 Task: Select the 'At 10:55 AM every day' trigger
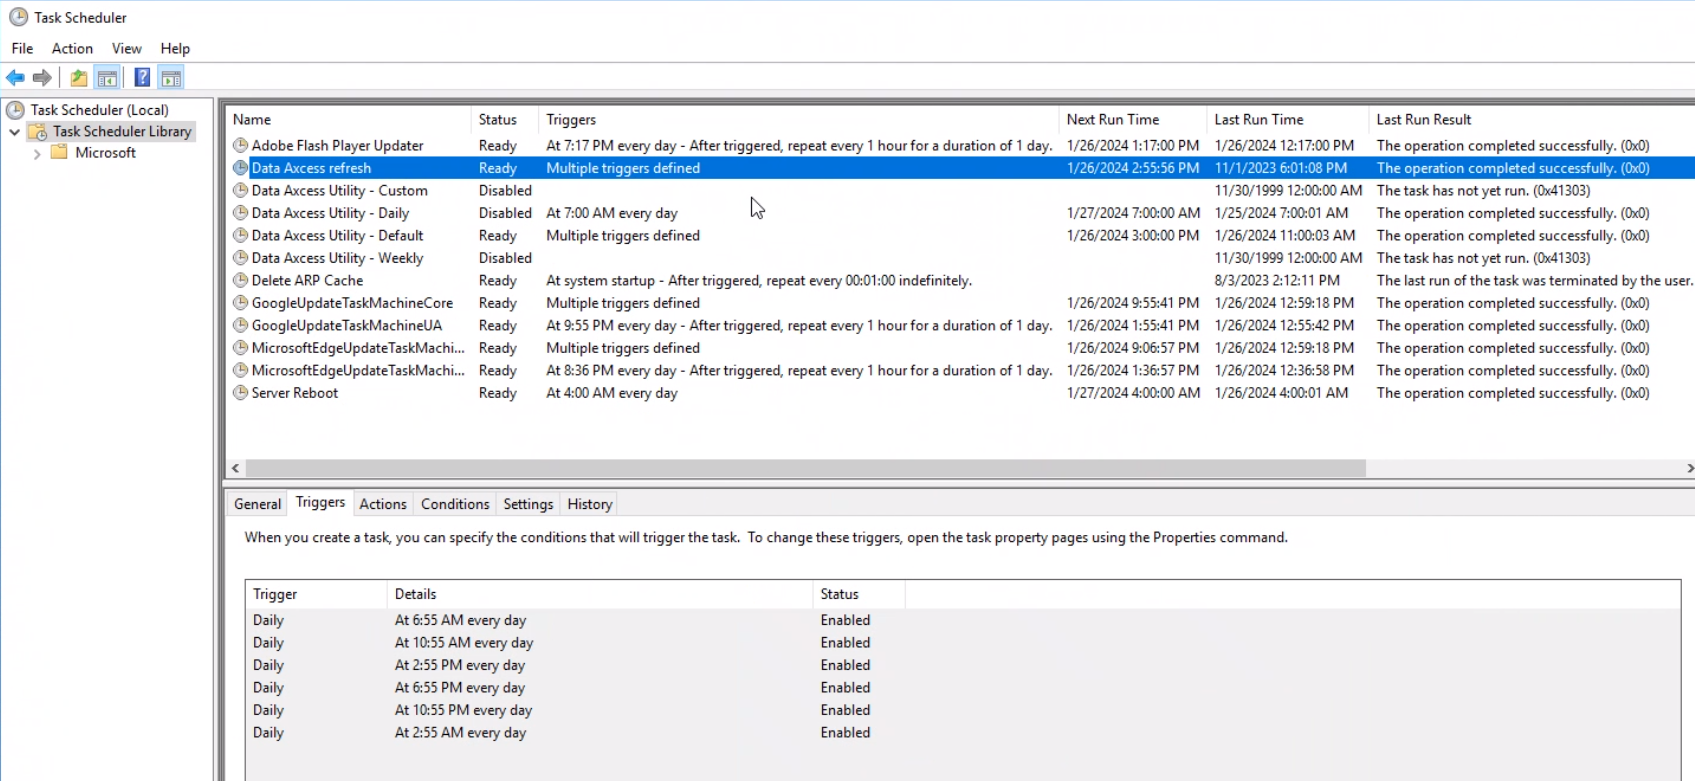pyautogui.click(x=464, y=642)
